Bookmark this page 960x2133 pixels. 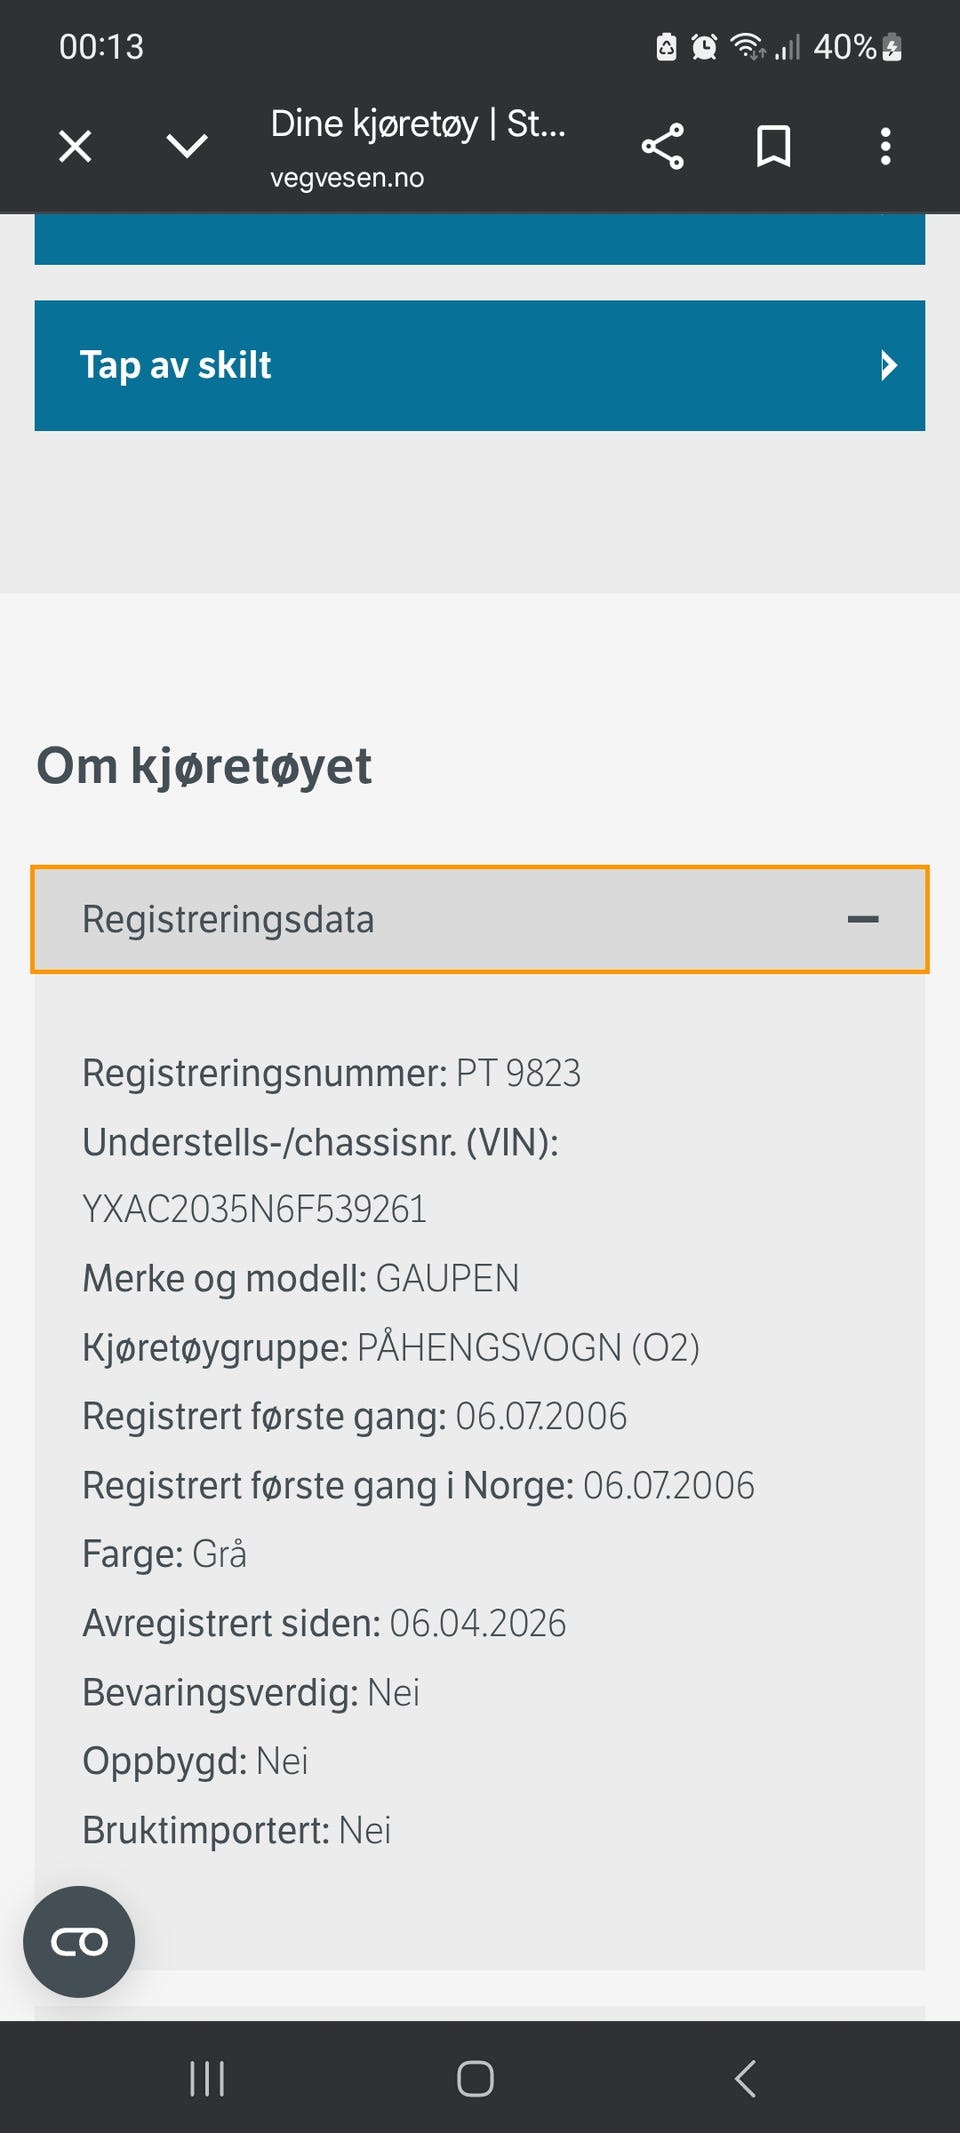773,147
